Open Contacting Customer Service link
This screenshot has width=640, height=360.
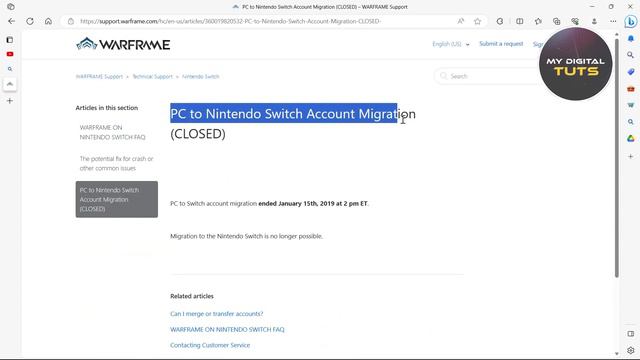(210, 345)
